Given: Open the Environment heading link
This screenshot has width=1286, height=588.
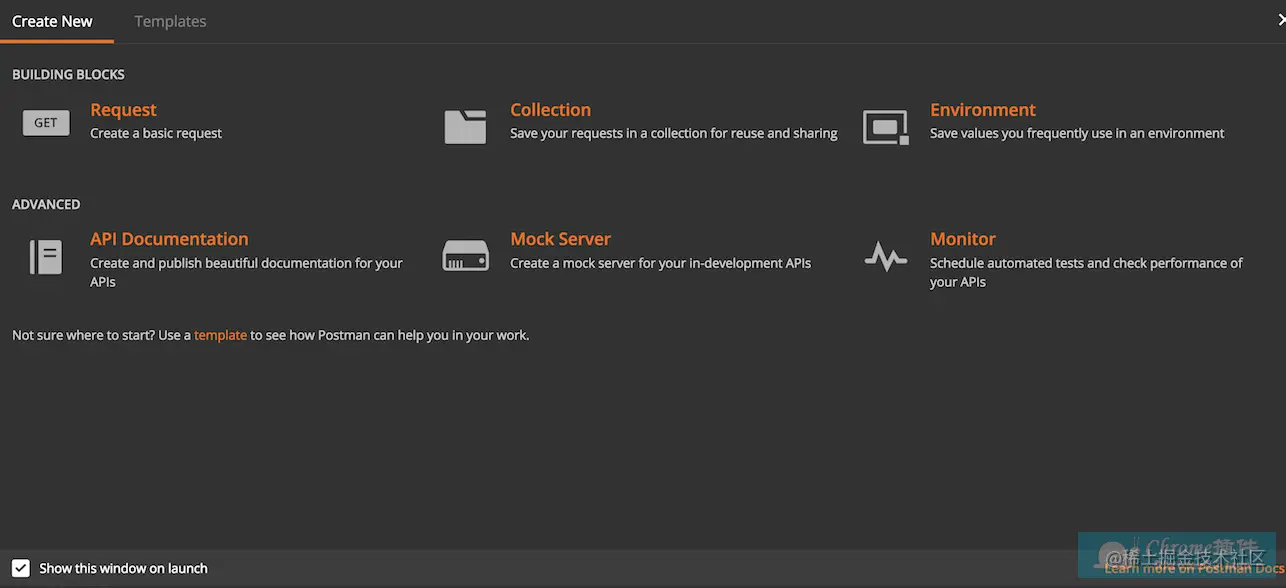Looking at the screenshot, I should (x=983, y=110).
